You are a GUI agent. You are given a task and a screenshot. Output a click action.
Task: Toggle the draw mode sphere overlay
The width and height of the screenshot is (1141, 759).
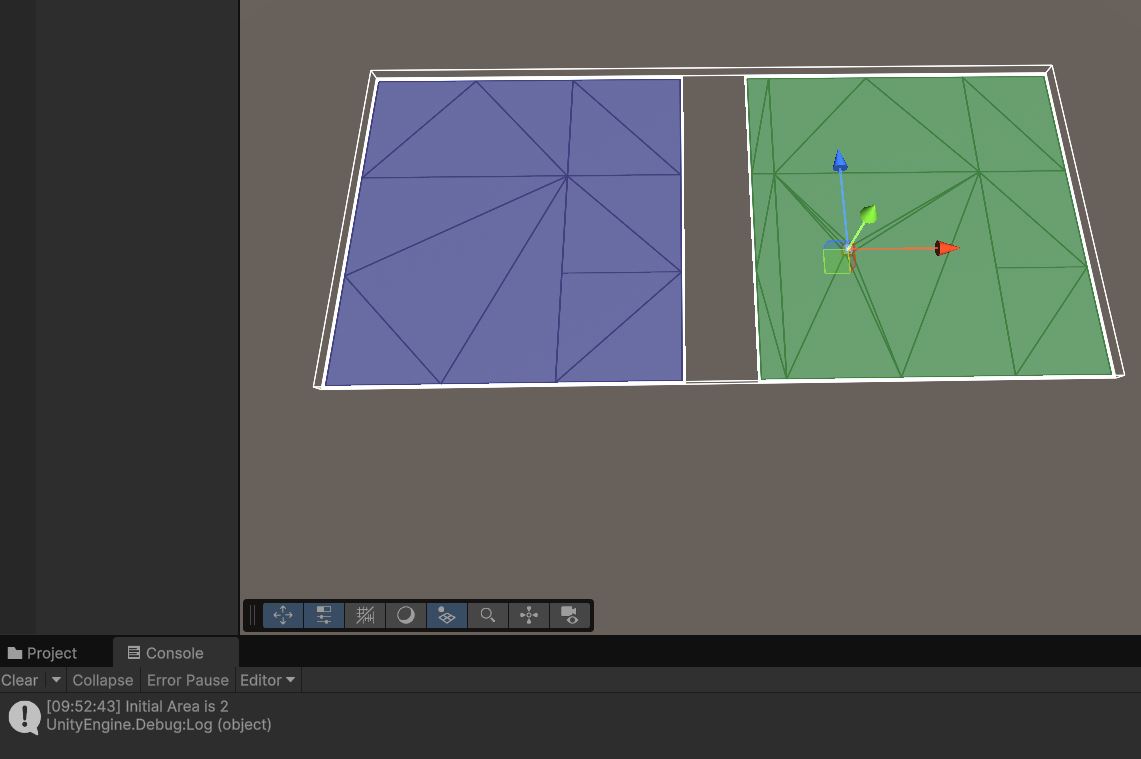405,616
